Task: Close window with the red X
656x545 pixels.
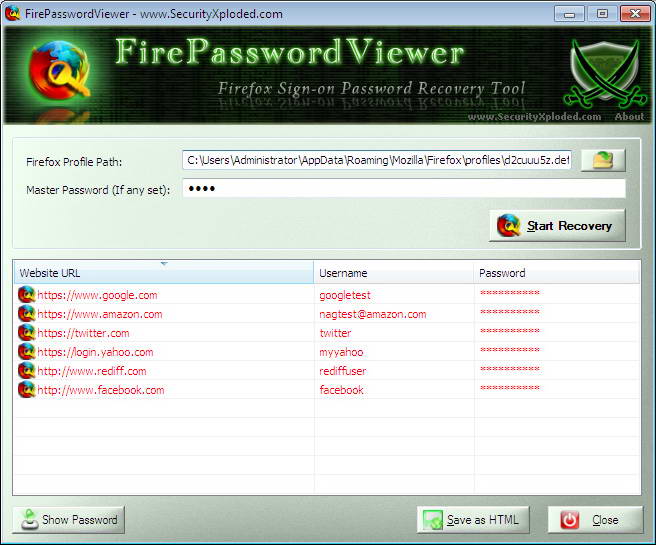Action: 635,14
